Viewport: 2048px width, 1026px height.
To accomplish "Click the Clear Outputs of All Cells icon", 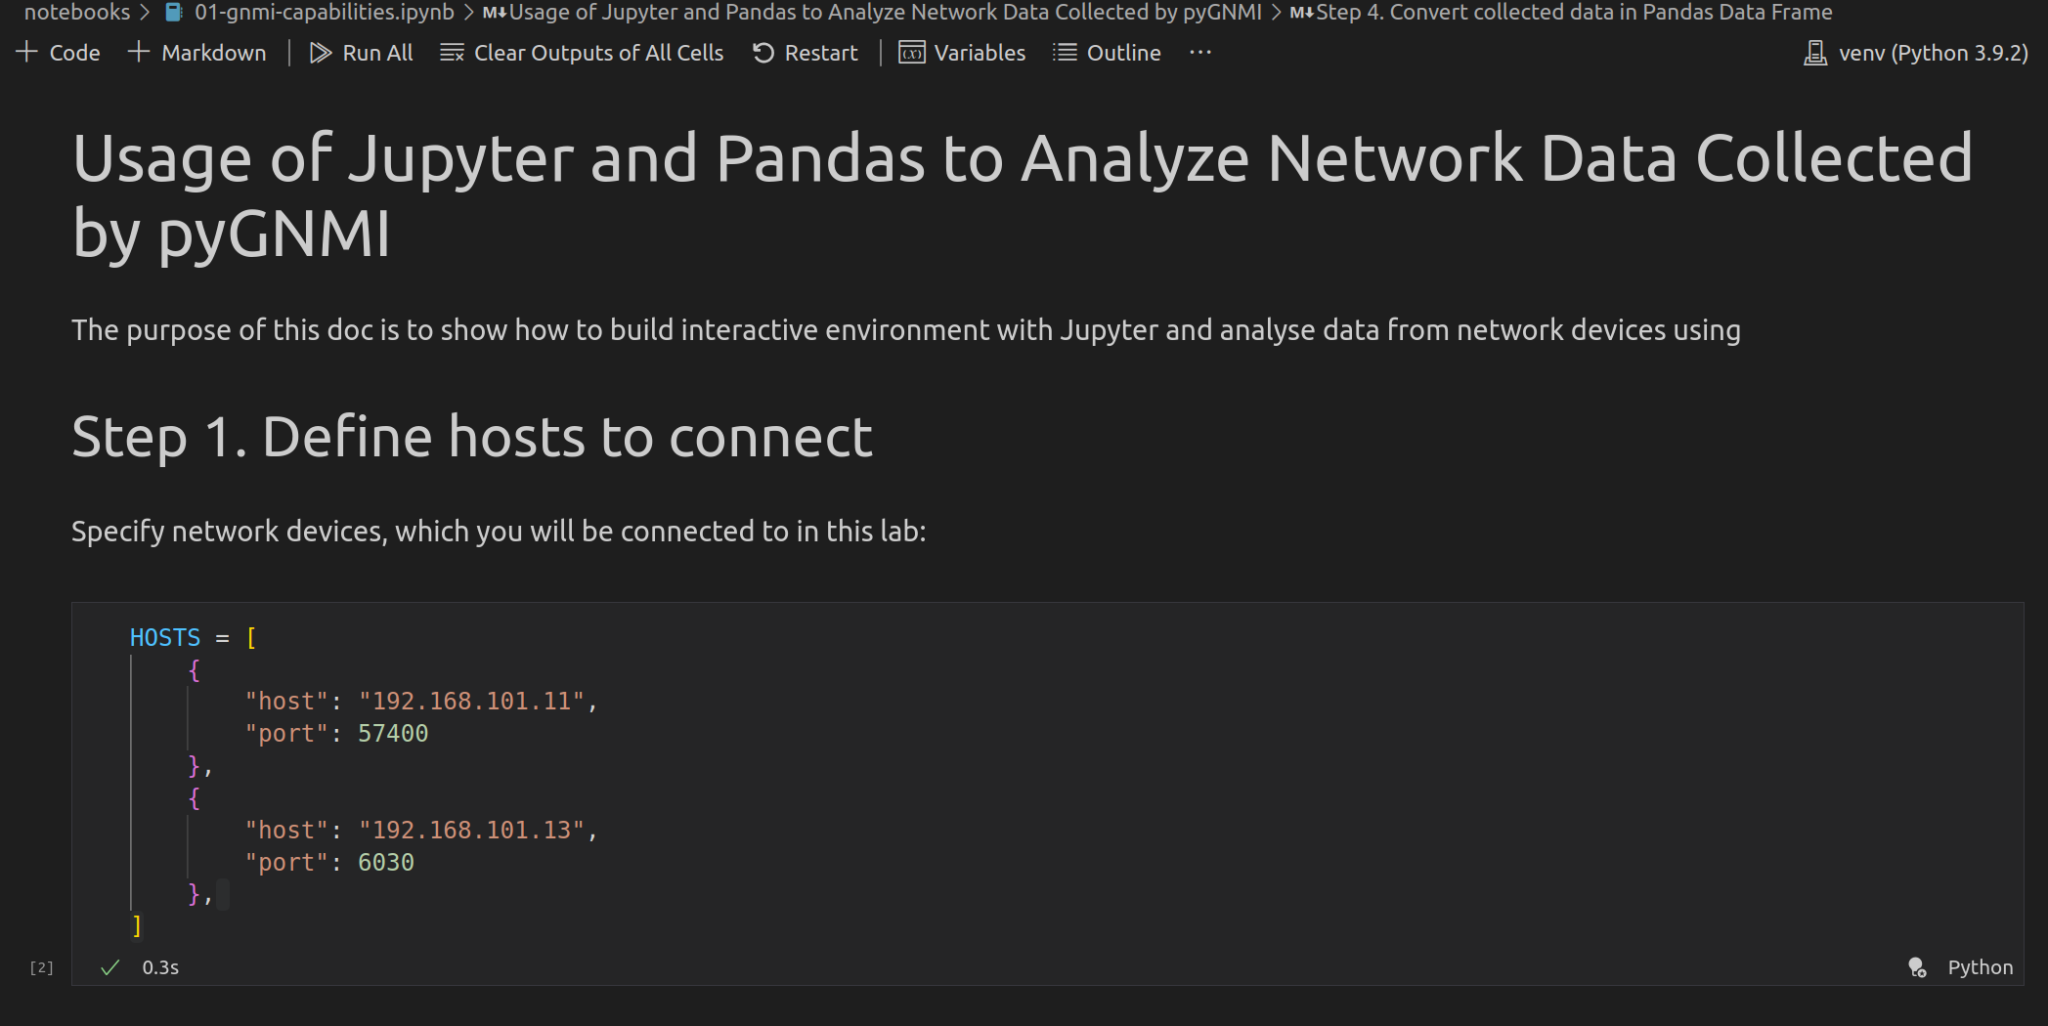I will 452,52.
